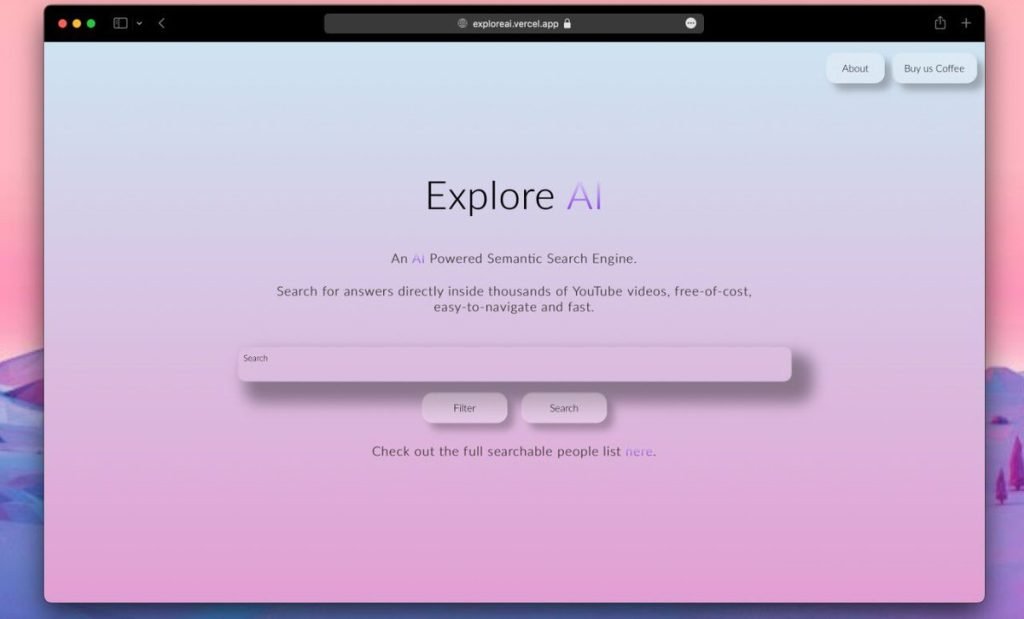Open the Share icon in Safari toolbar

(940, 23)
